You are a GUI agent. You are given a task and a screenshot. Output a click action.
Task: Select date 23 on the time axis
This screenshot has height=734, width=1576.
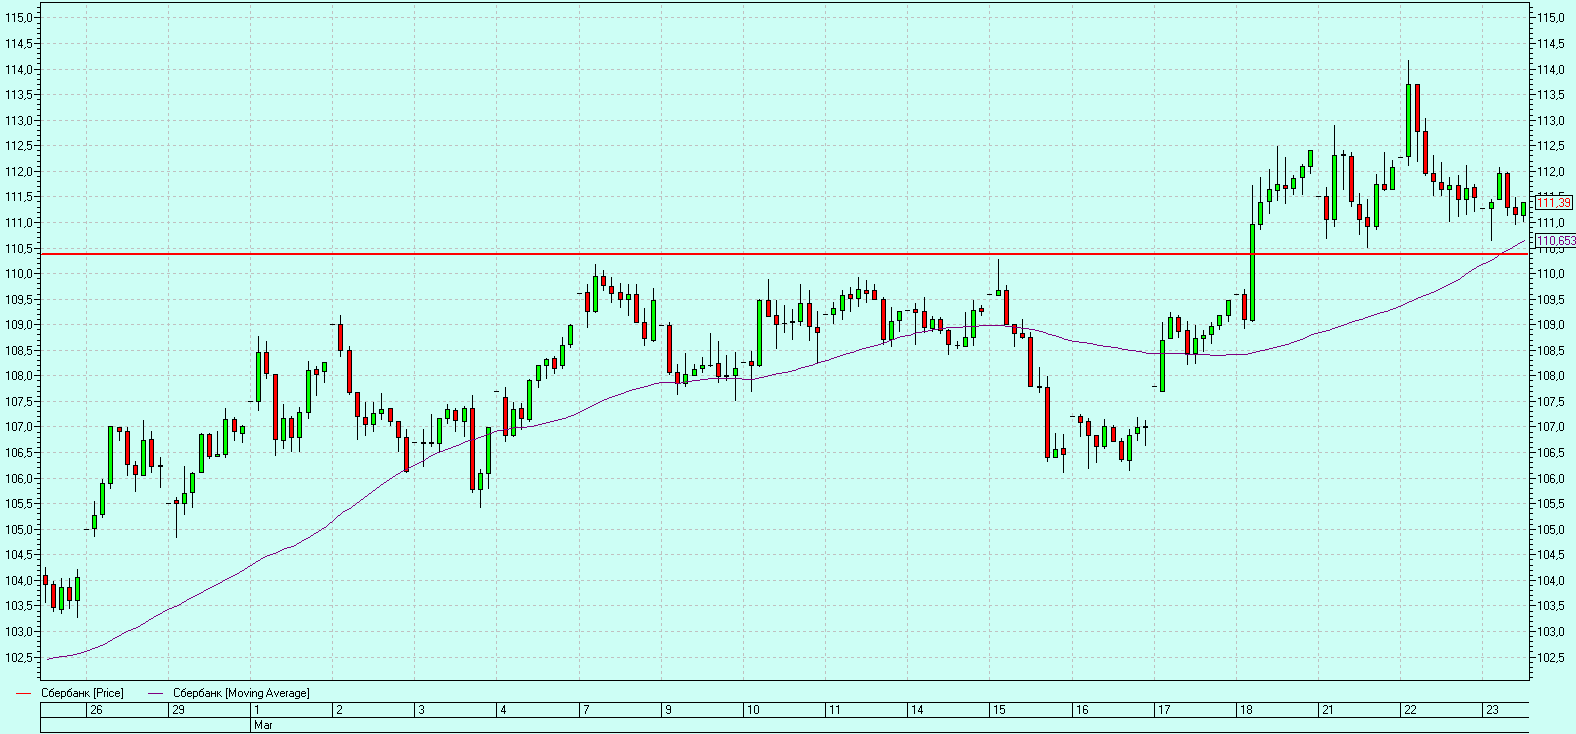click(x=1492, y=710)
